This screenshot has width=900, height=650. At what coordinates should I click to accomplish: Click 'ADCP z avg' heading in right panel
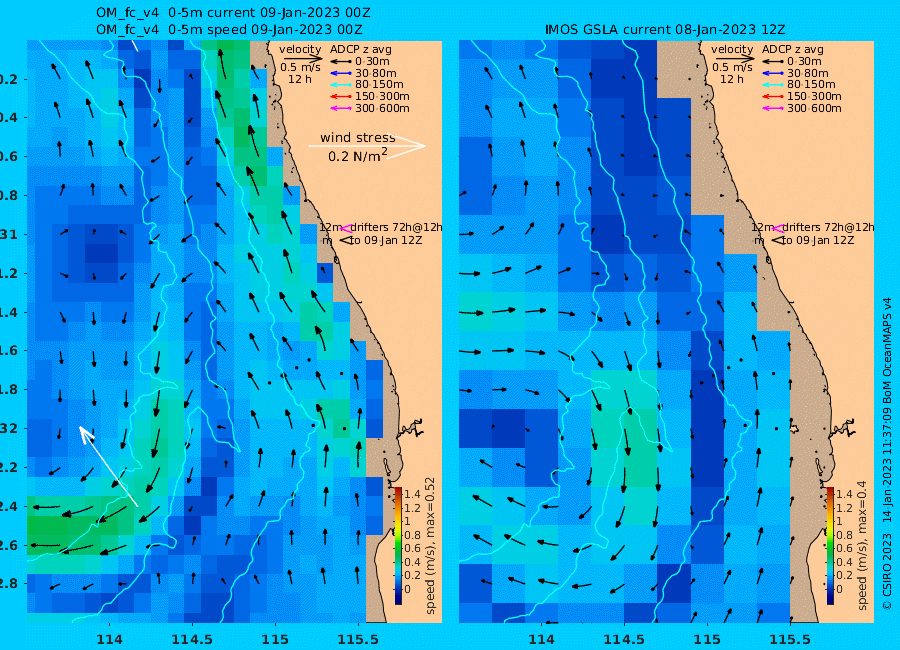point(793,50)
